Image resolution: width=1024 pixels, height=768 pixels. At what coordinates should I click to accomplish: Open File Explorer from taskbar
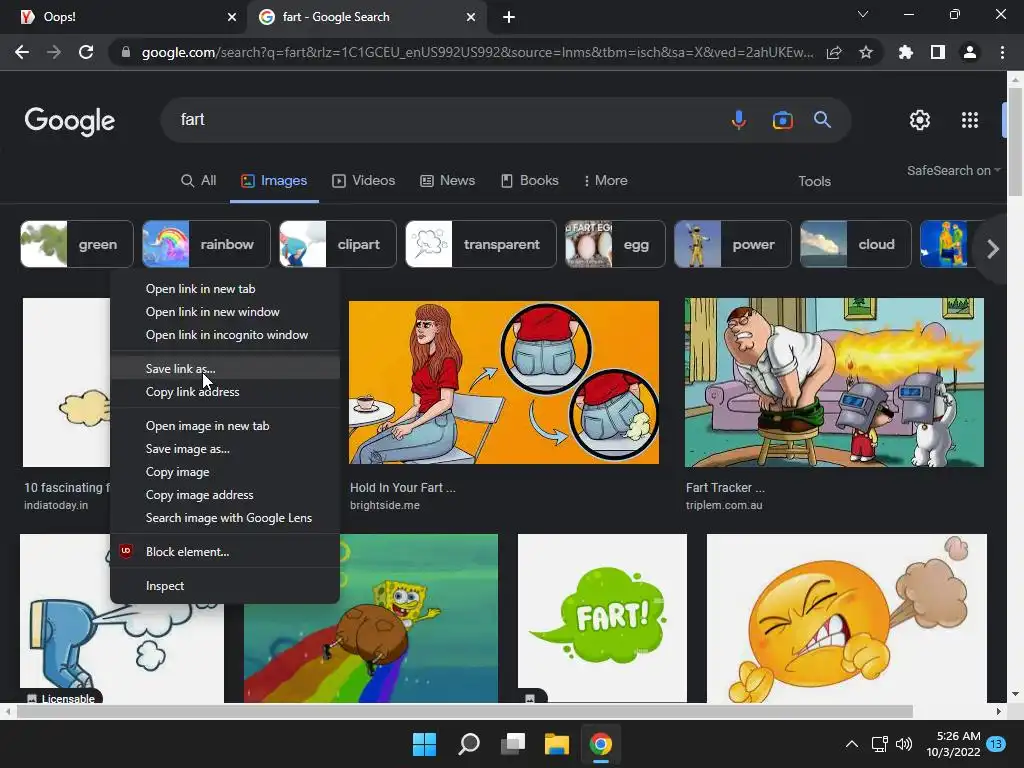[557, 744]
